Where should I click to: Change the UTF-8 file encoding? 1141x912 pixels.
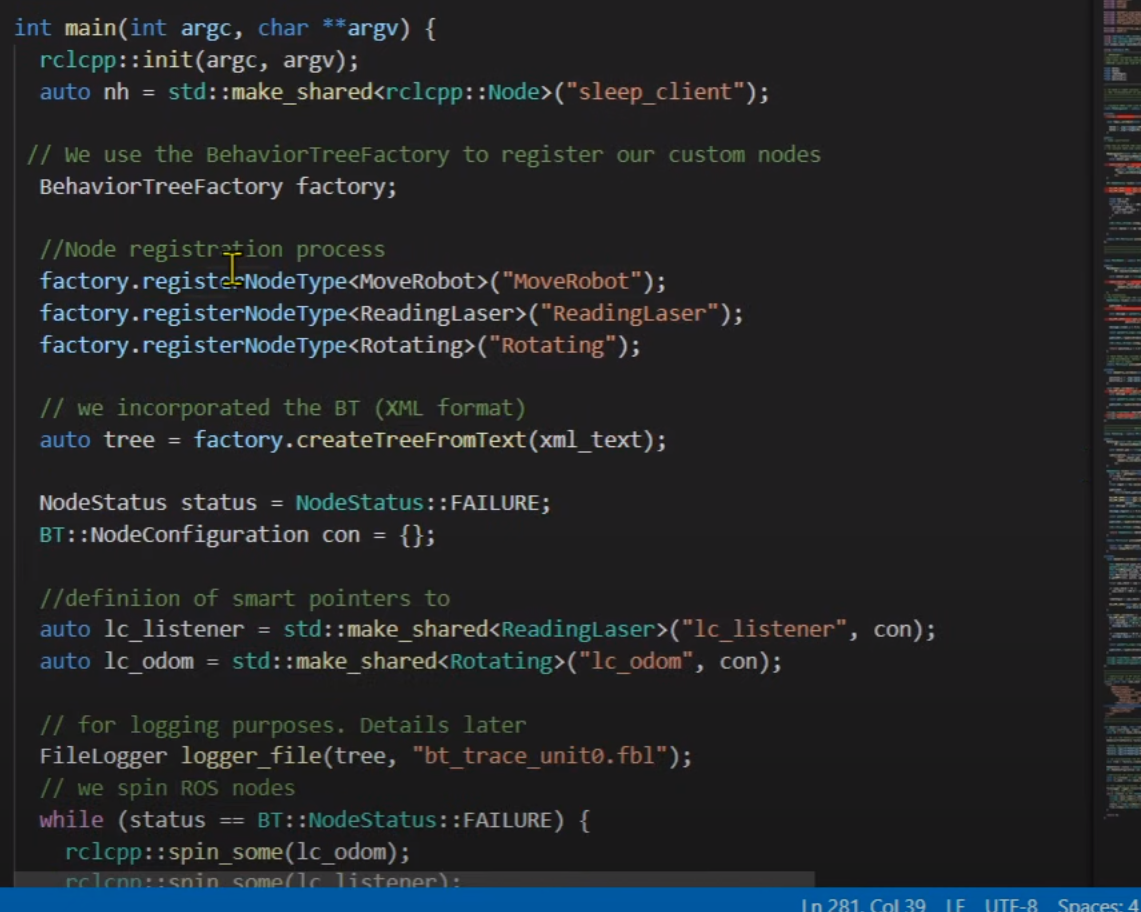(x=1010, y=904)
